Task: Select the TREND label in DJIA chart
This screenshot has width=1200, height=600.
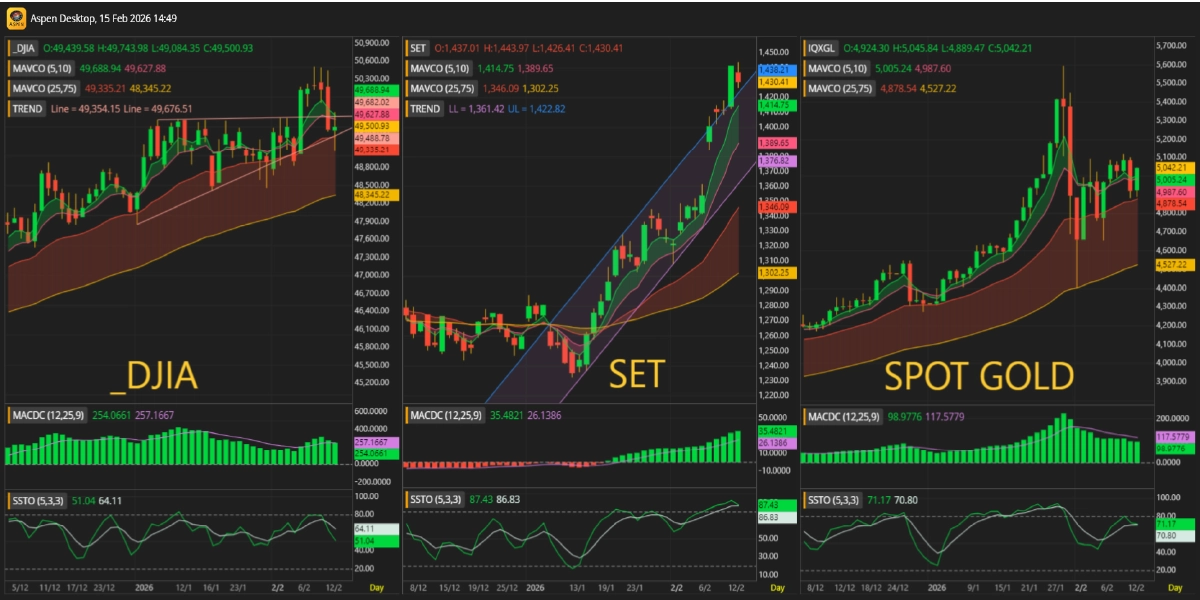Action: 27,109
